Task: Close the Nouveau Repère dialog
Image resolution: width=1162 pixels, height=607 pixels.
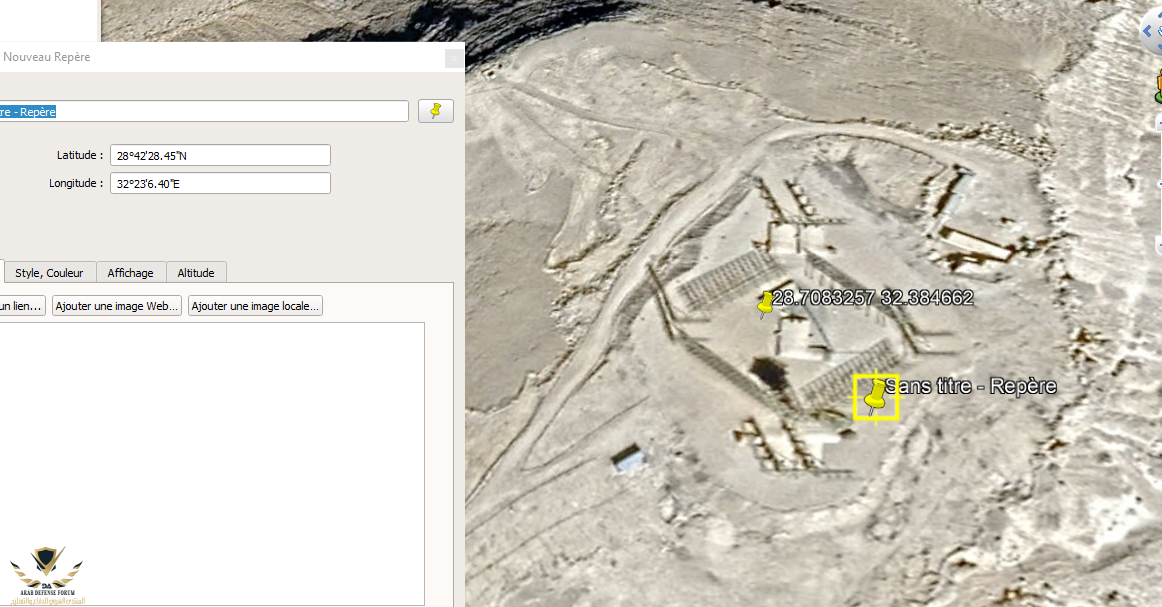Action: tap(453, 58)
